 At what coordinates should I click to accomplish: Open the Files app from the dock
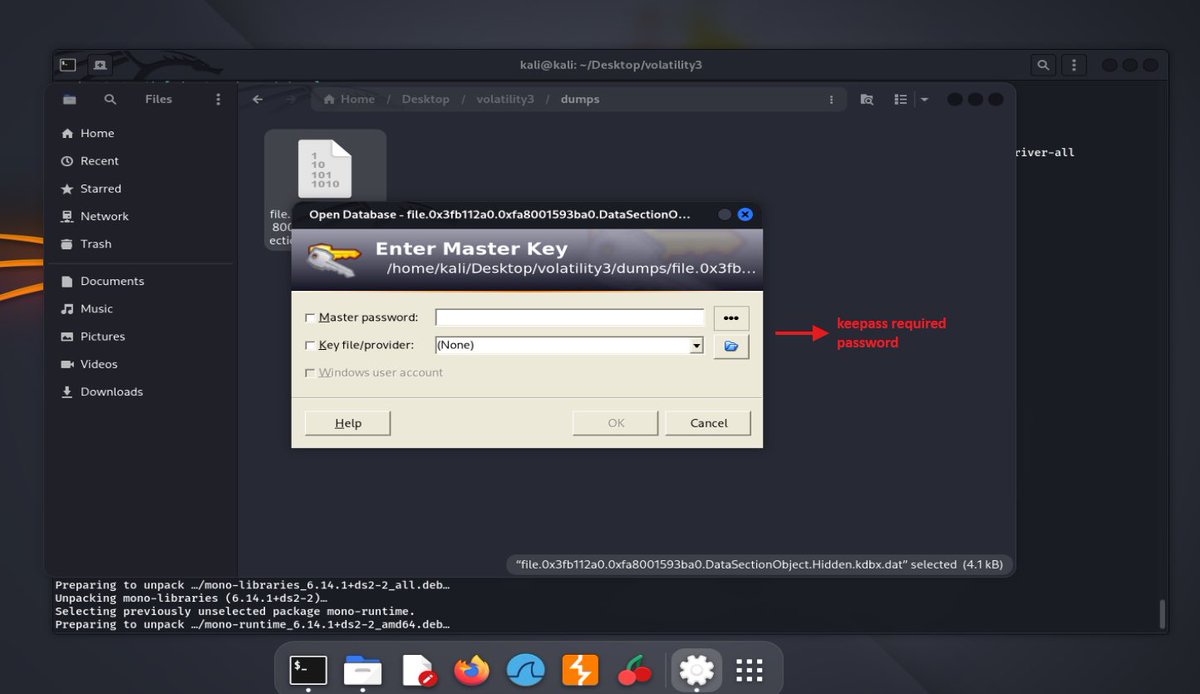(x=362, y=669)
